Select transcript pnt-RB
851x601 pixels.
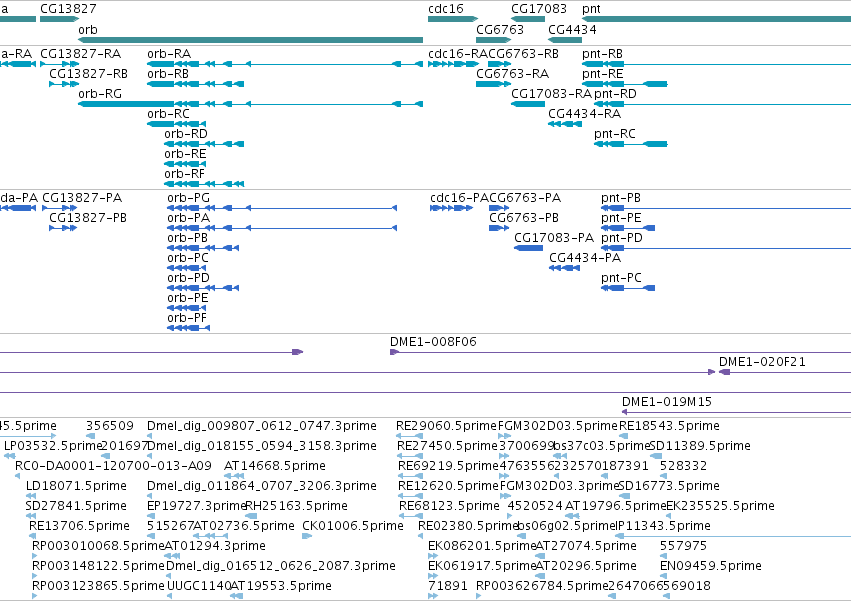602,54
